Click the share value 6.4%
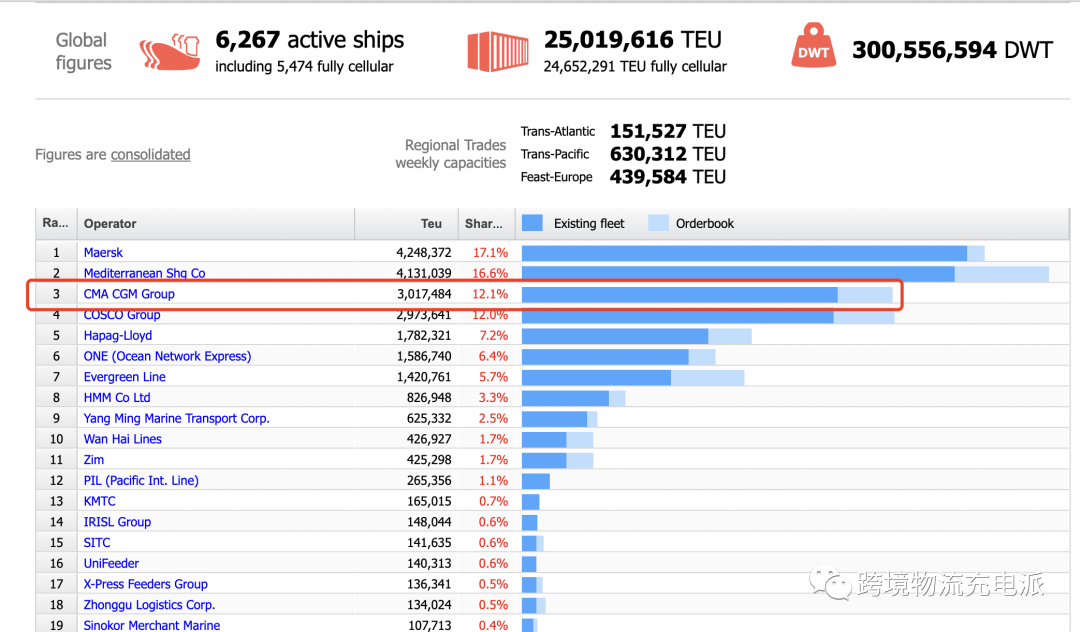This screenshot has width=1080, height=632. (493, 356)
